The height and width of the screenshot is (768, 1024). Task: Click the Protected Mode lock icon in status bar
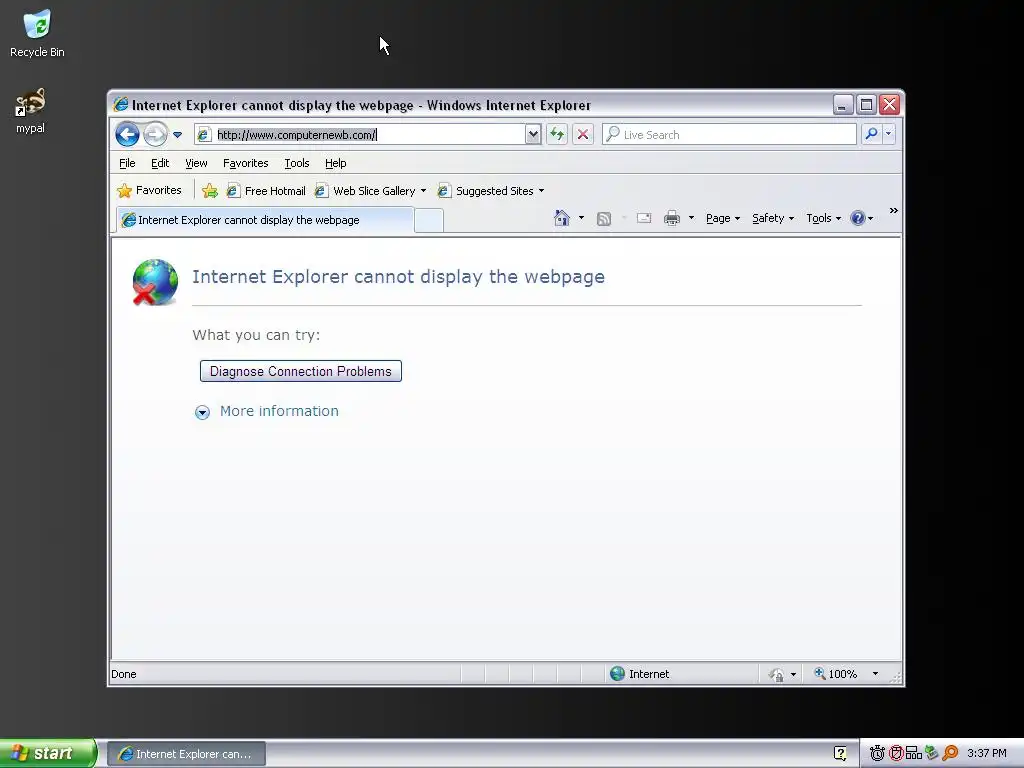(776, 675)
